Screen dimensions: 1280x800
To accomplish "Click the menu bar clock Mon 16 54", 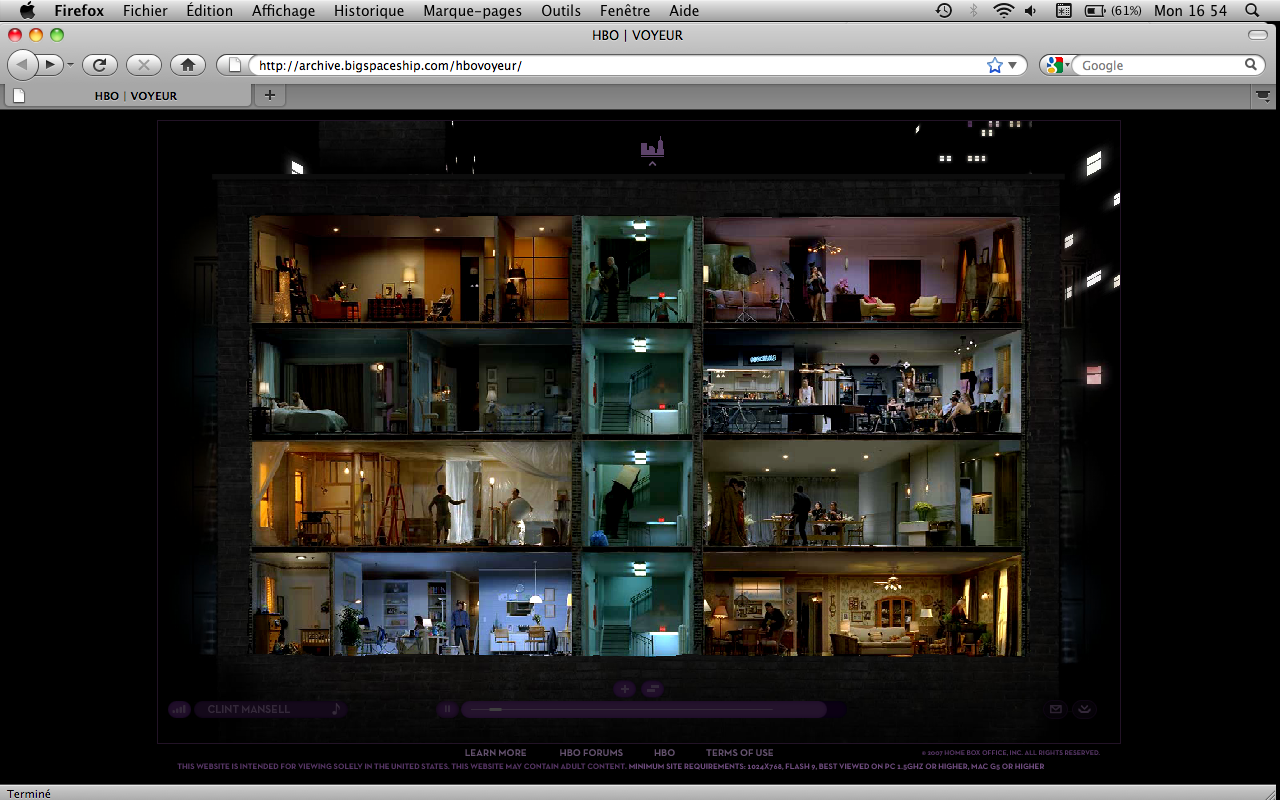I will pos(1190,11).
